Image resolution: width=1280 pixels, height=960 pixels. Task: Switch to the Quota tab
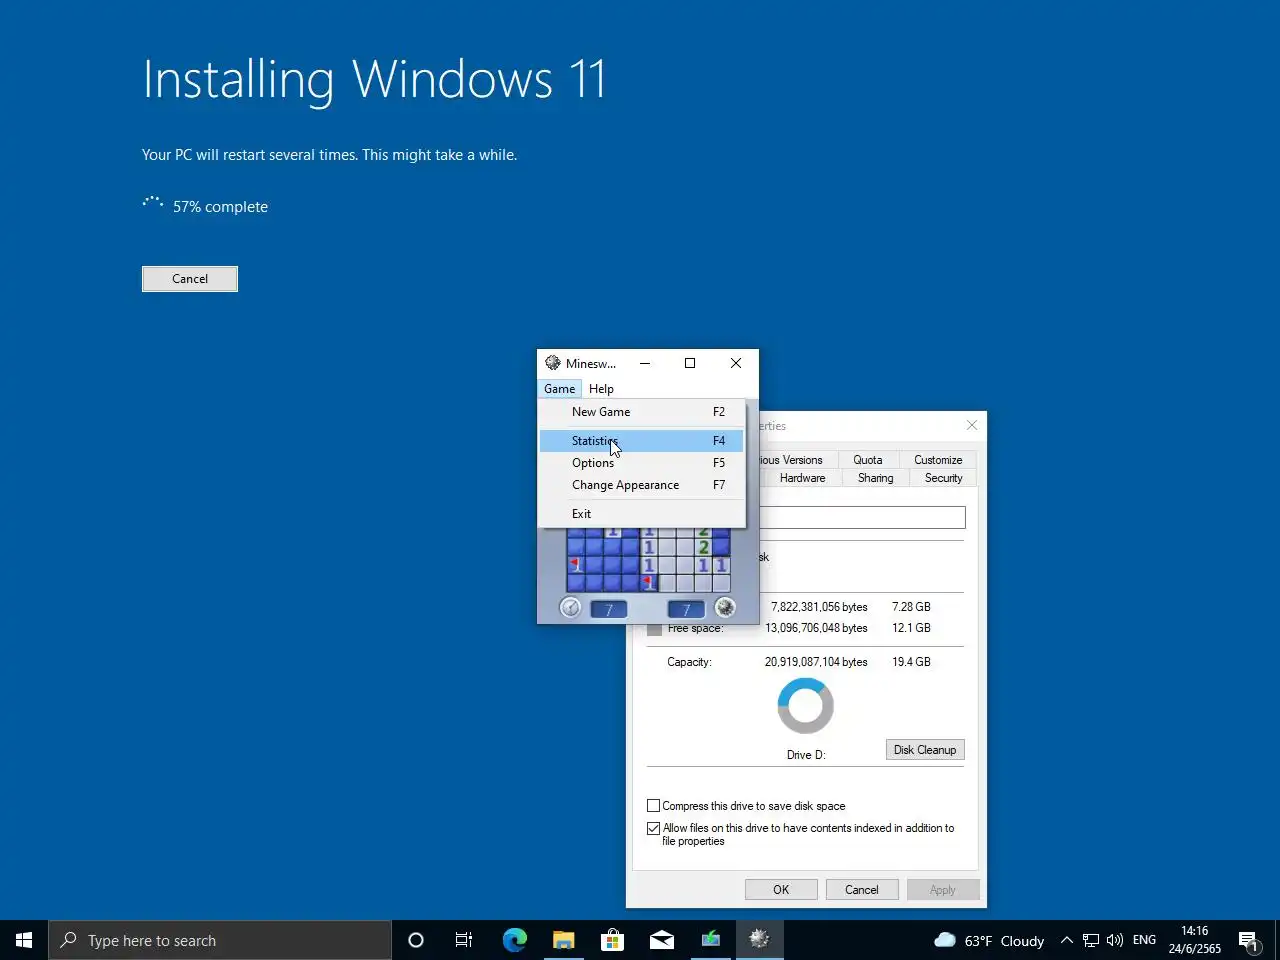(868, 460)
